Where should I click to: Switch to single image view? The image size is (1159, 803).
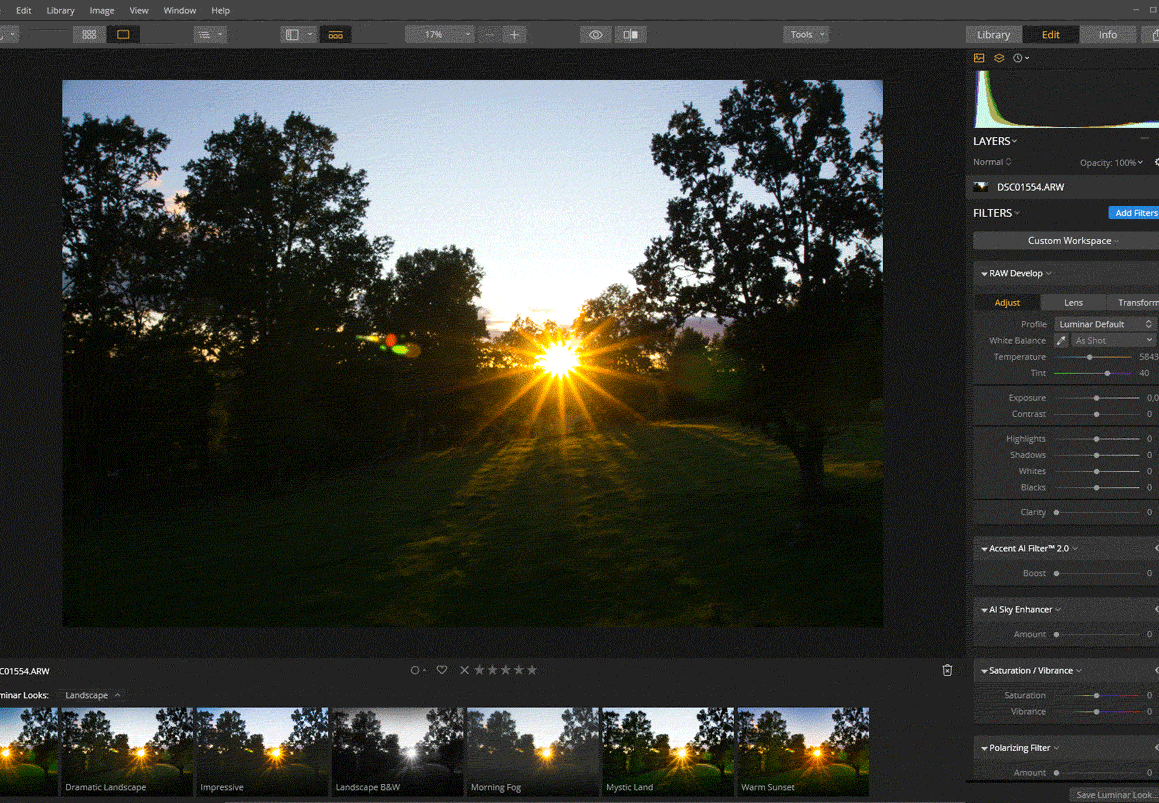123,34
